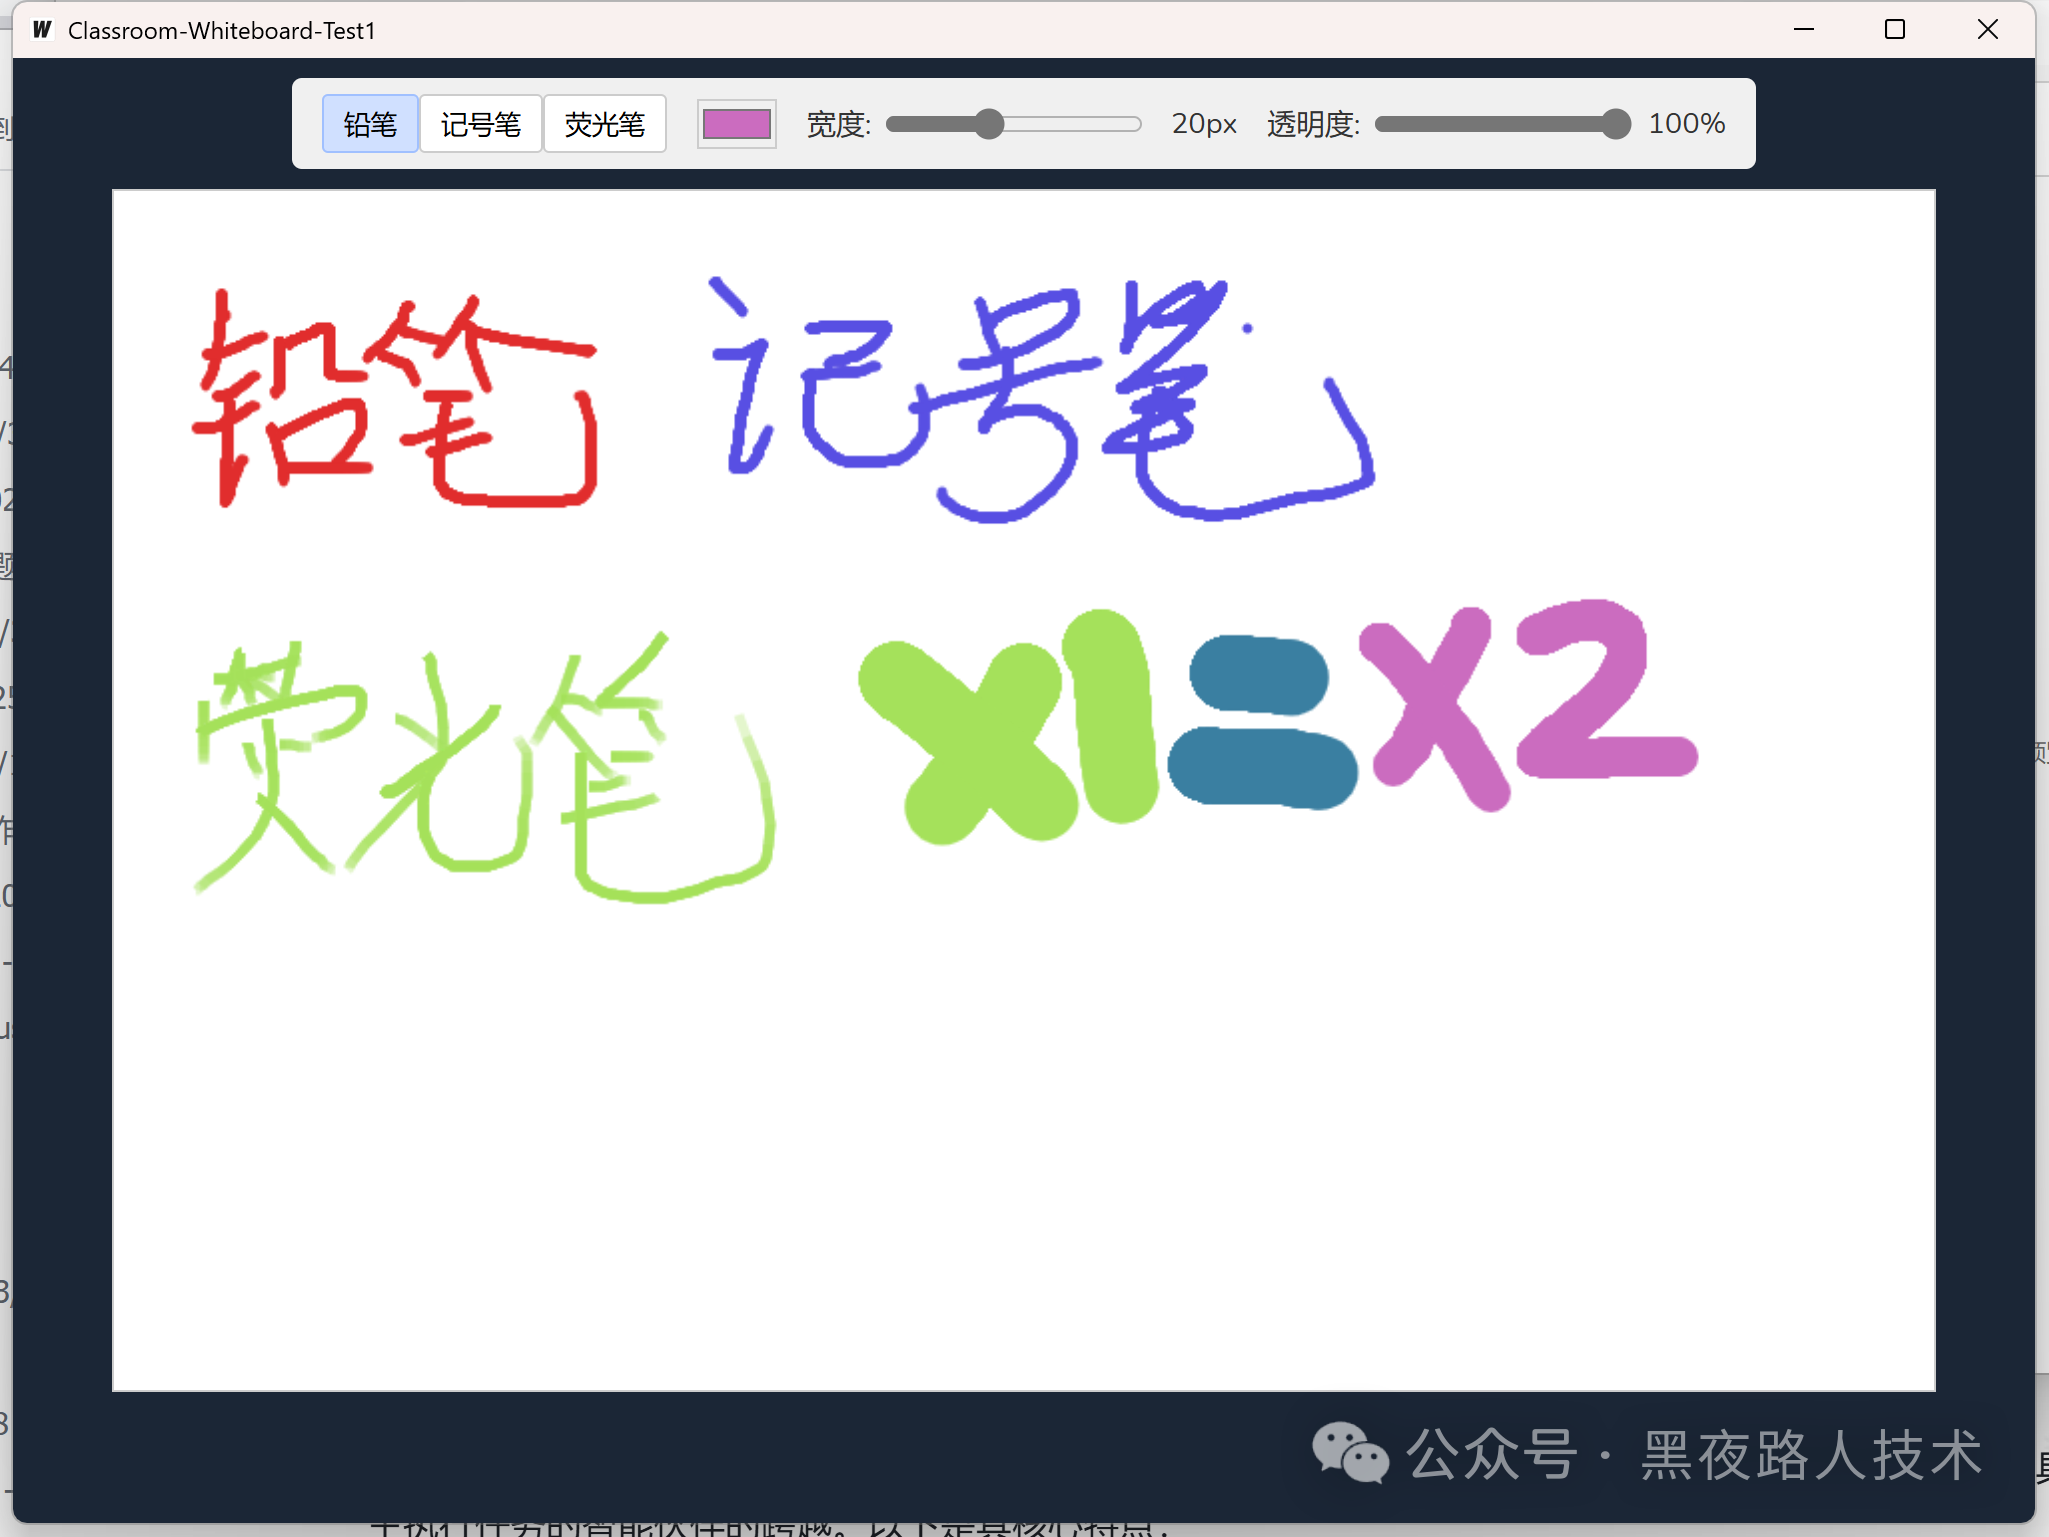
Task: Minimize the Classroom-Whiteboard window
Action: (x=1803, y=30)
